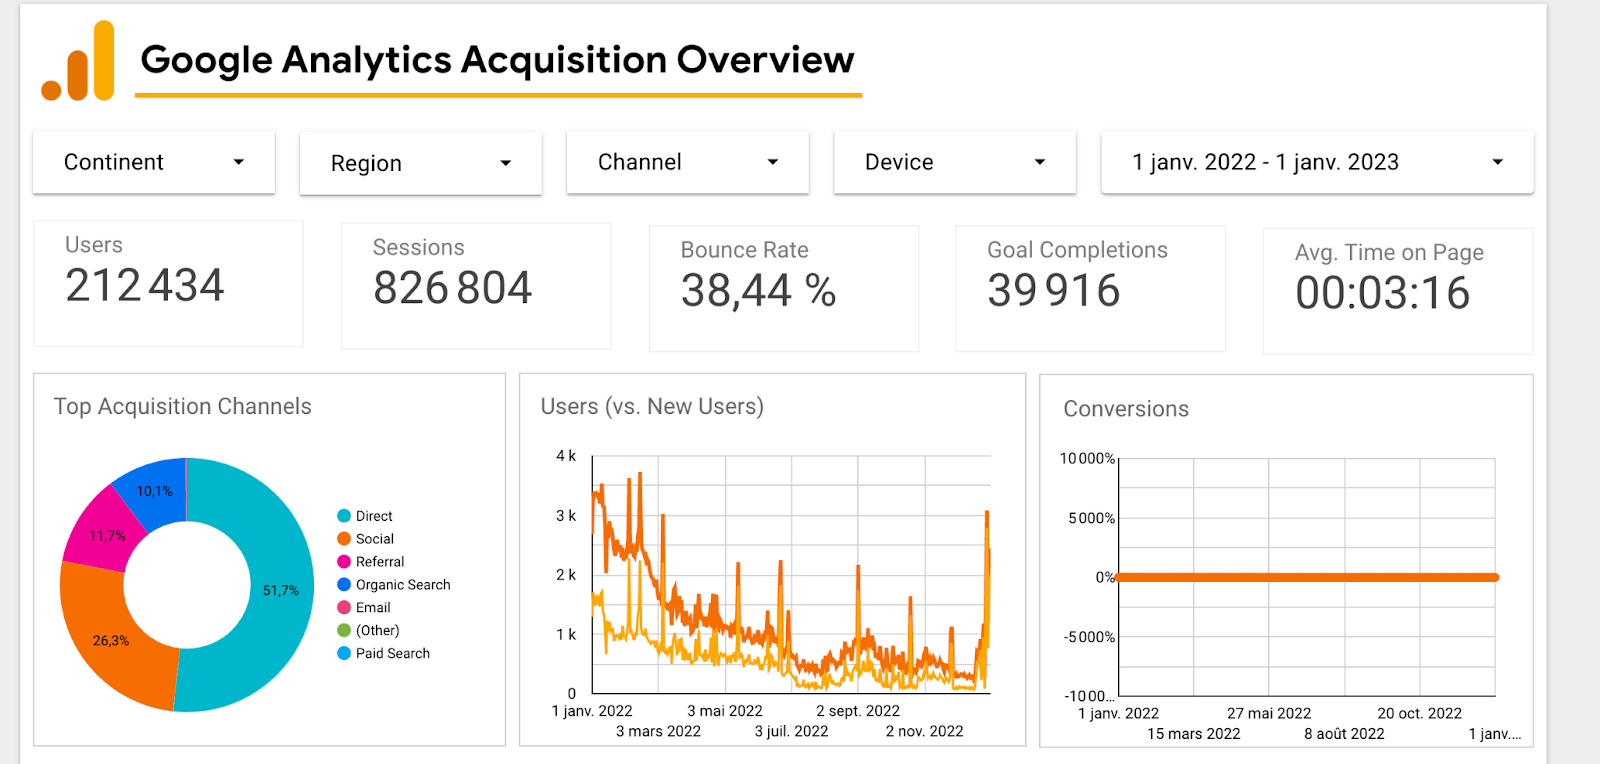
Task: Click the 15 mars 2022 axis label
Action: coord(1194,734)
